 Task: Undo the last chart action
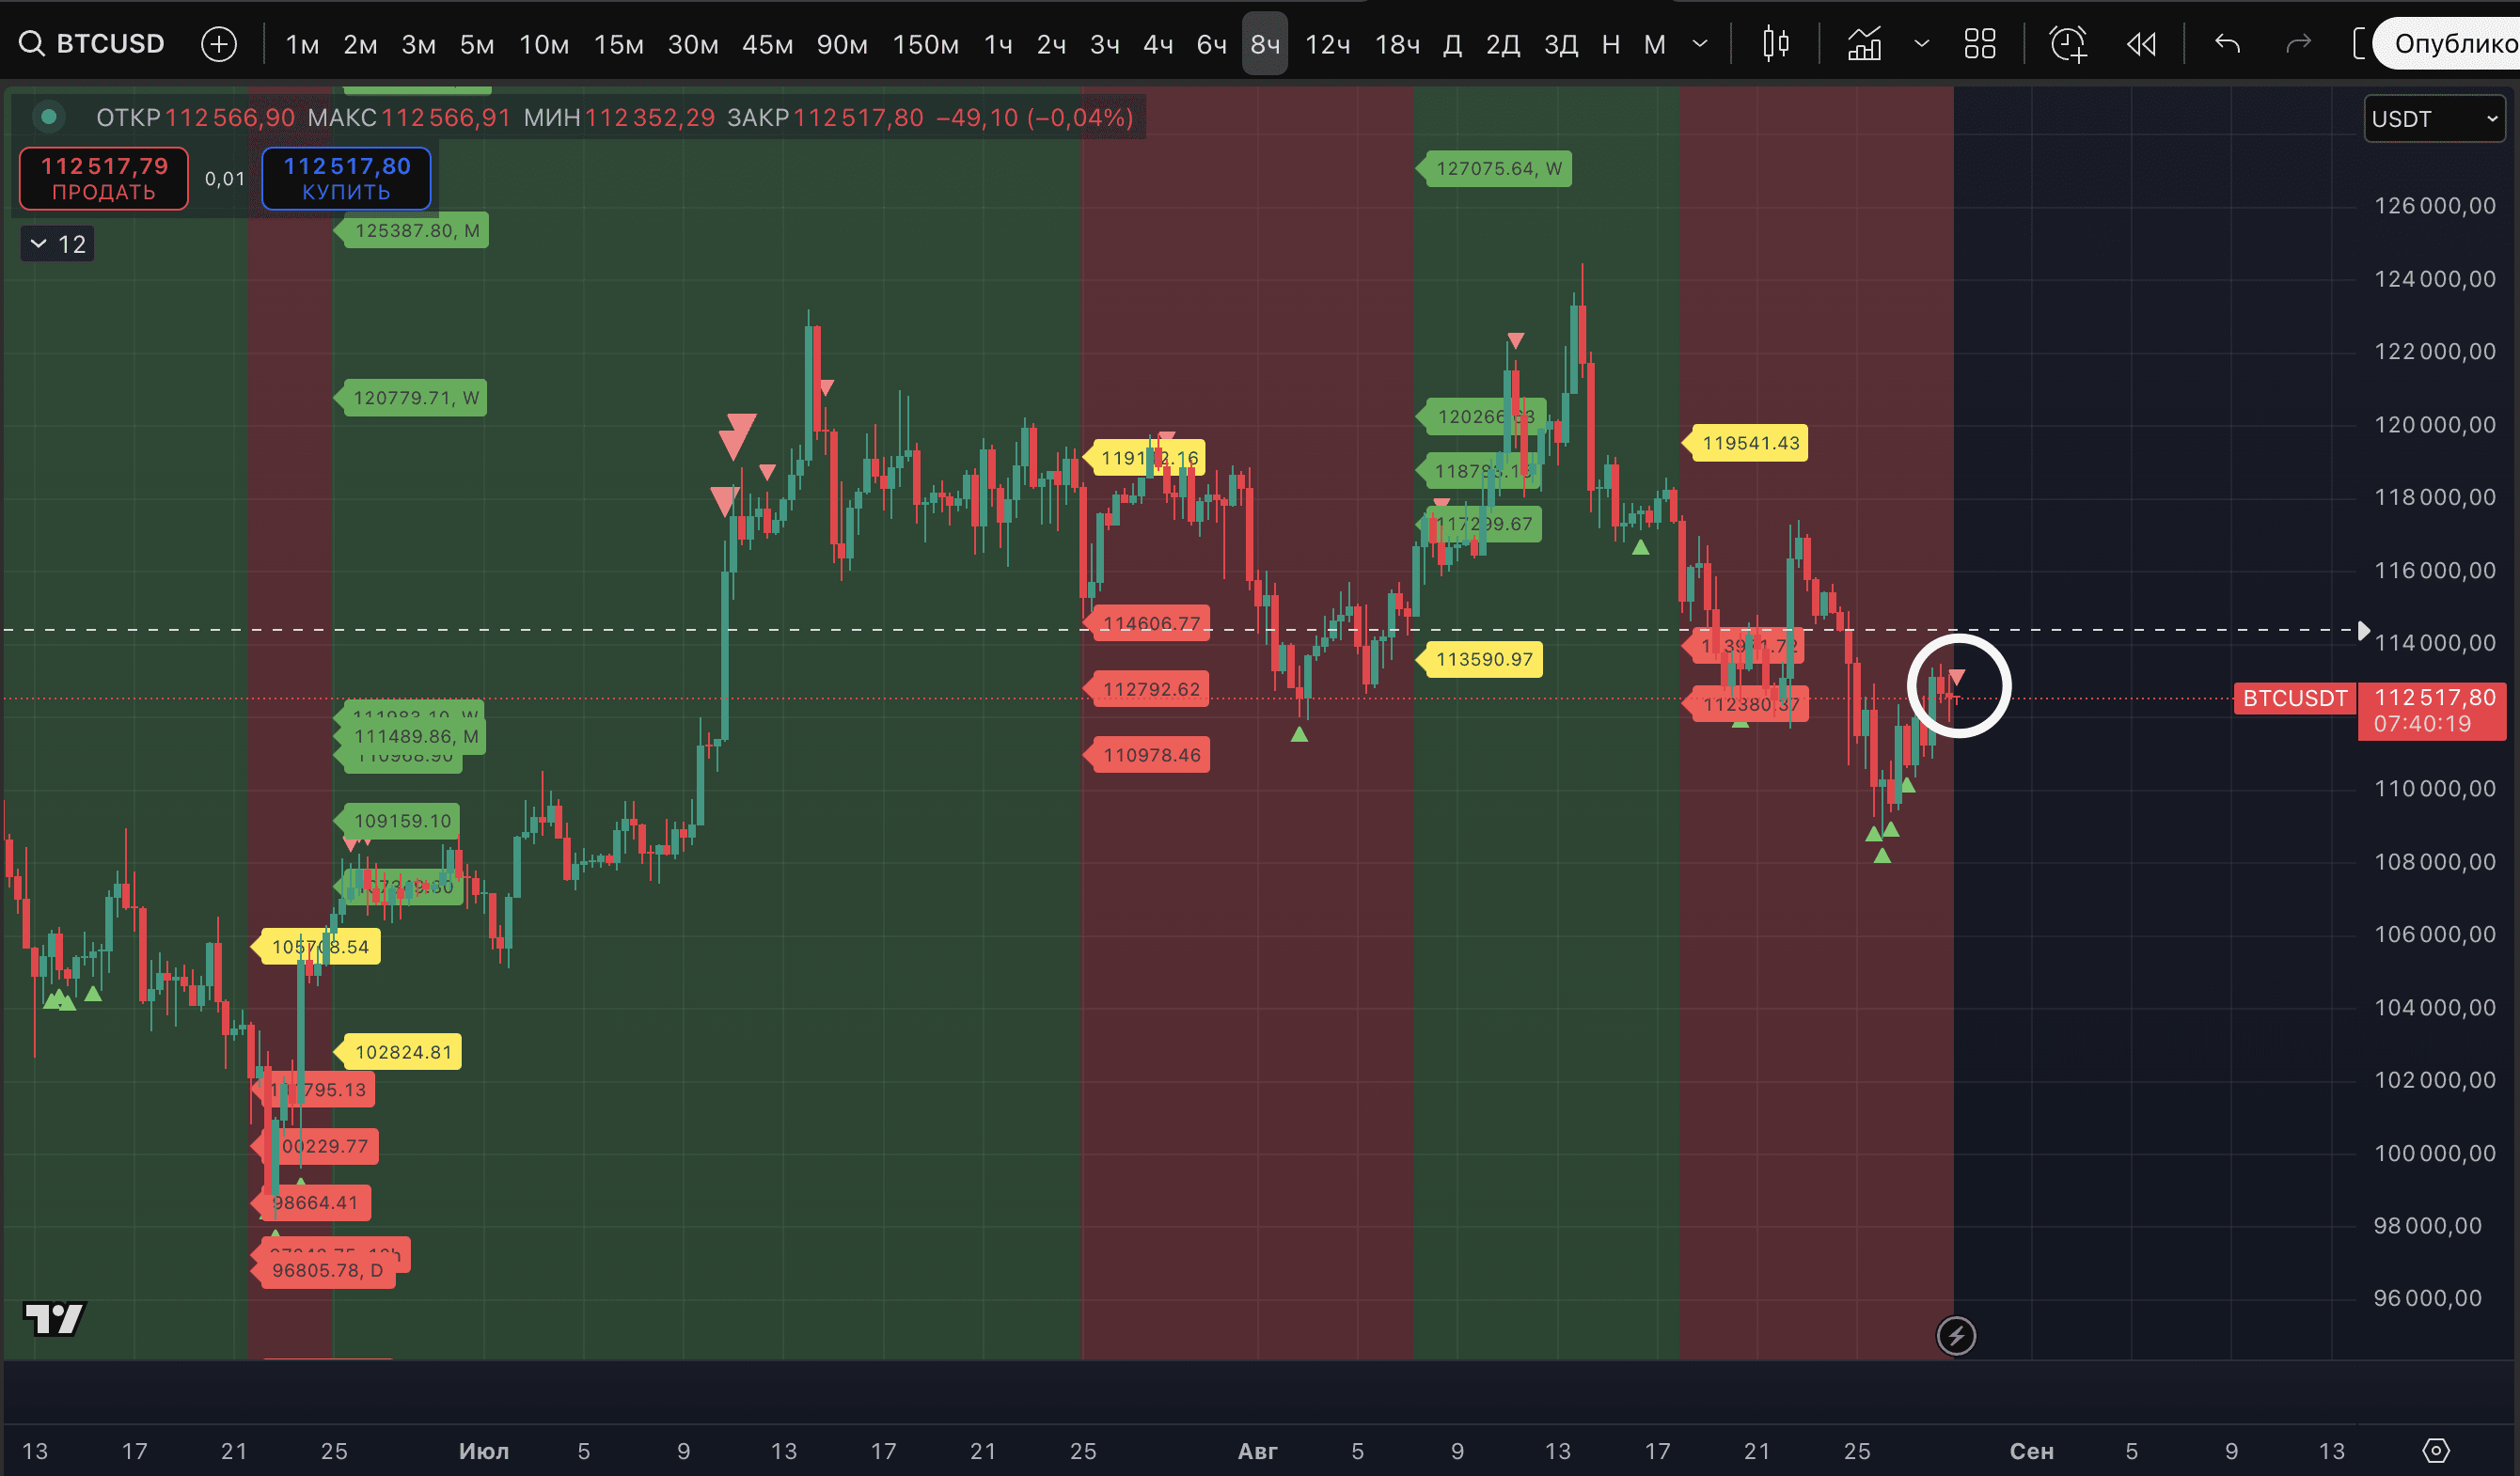pyautogui.click(x=2227, y=44)
